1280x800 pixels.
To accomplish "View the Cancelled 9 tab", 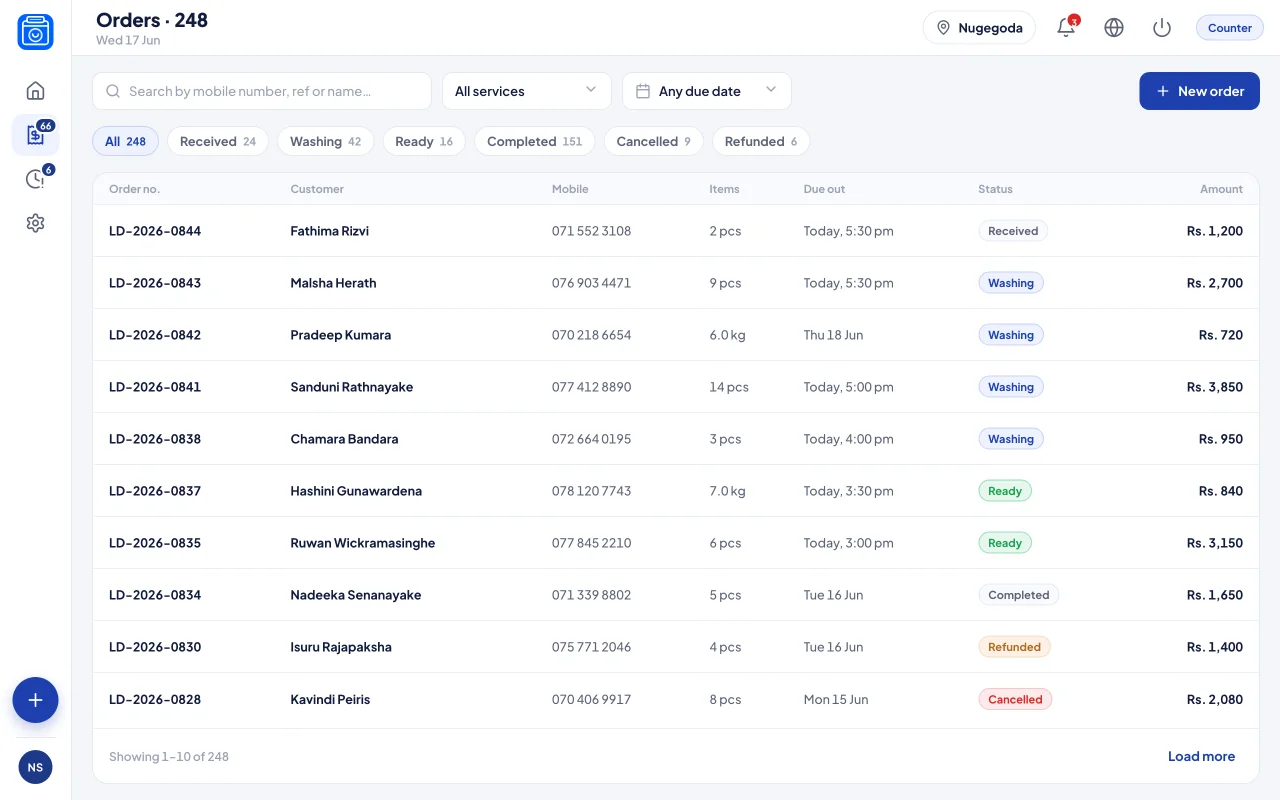I will click(653, 141).
